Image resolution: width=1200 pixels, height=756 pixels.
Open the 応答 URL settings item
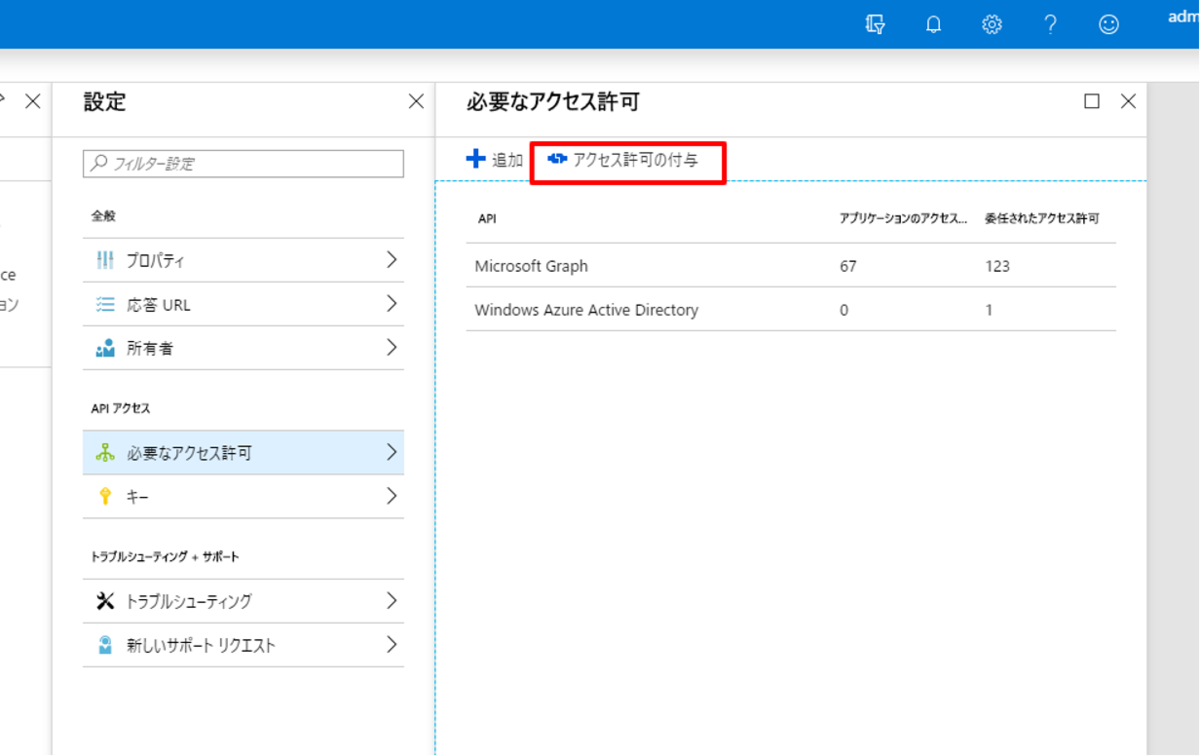click(243, 304)
